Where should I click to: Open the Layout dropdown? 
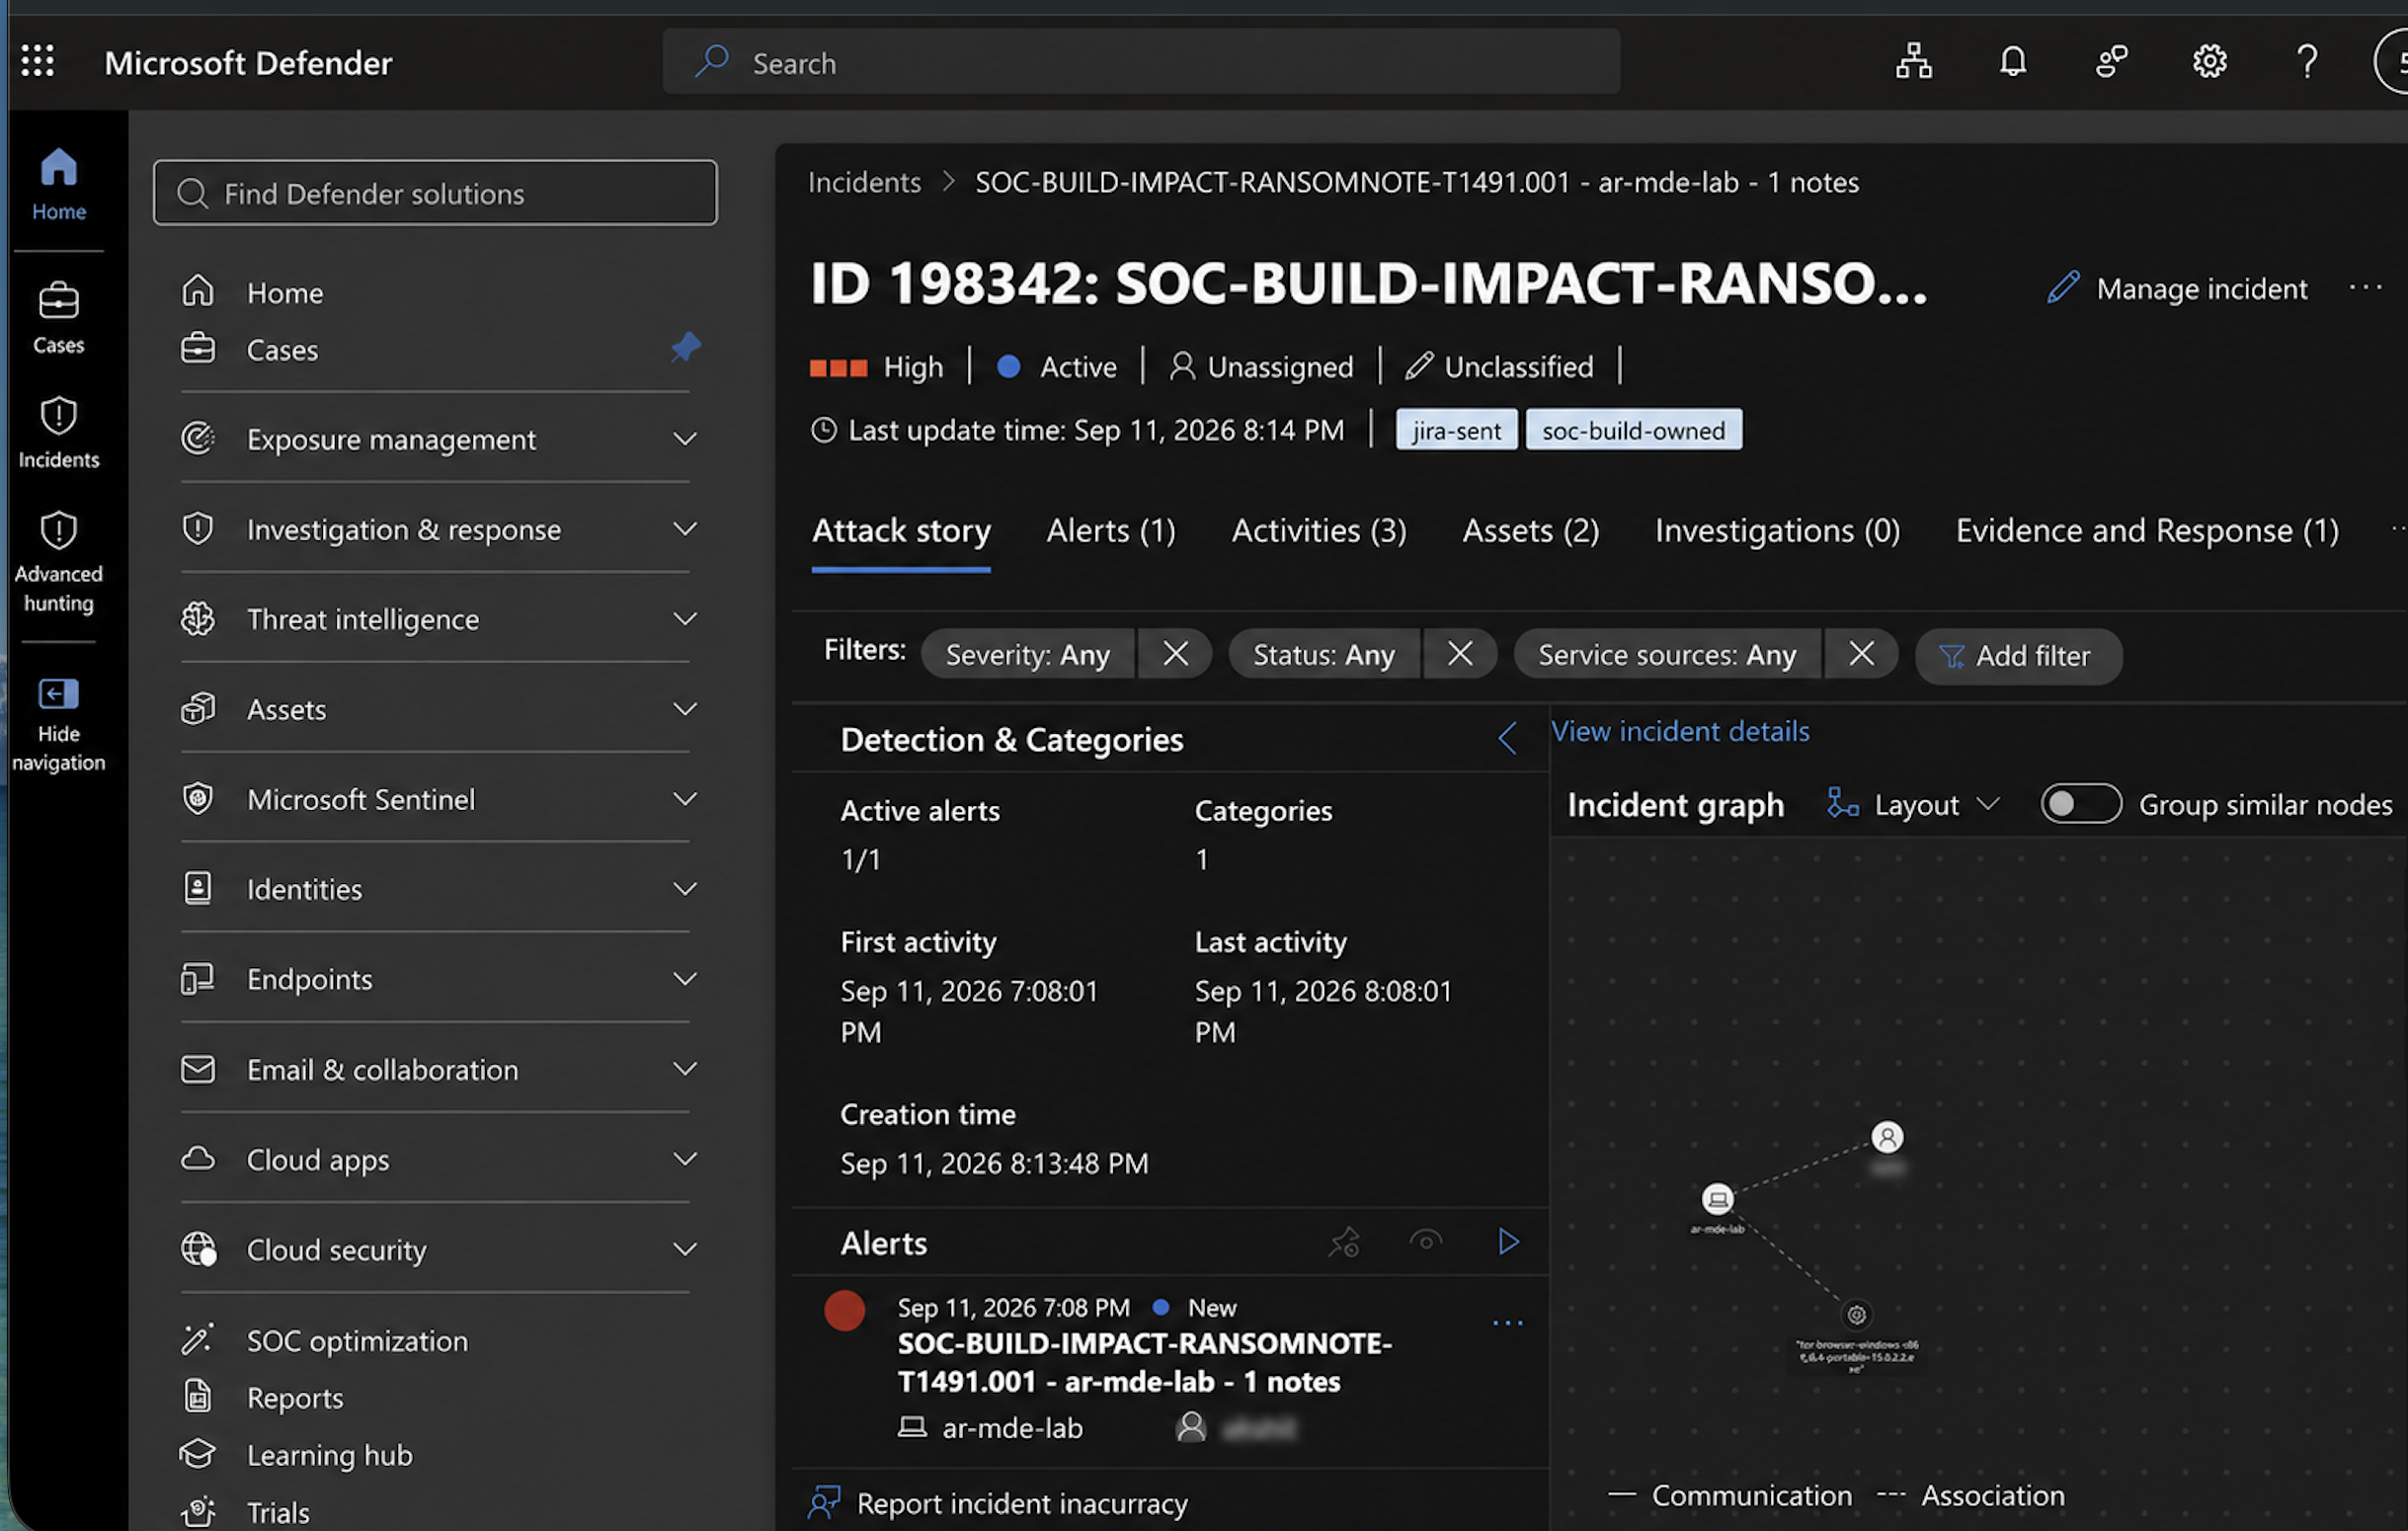1913,804
